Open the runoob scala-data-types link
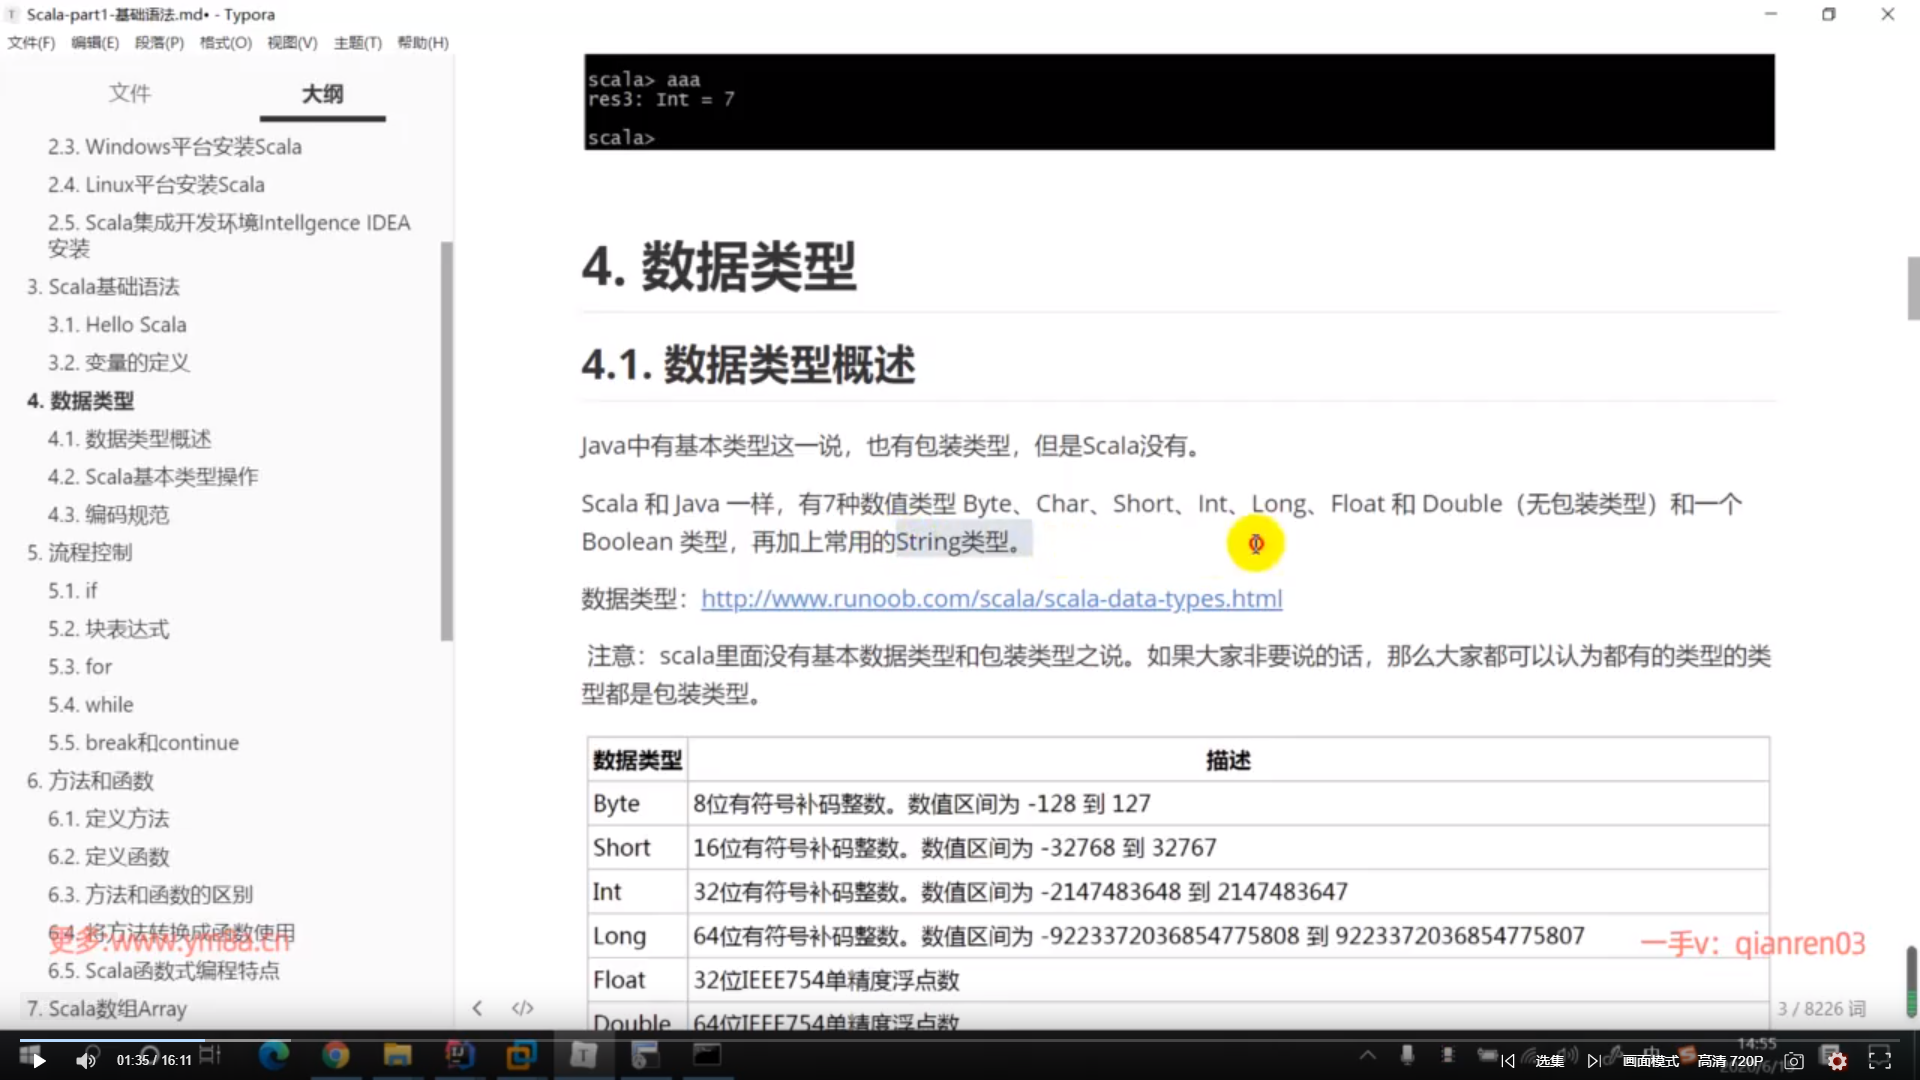 click(991, 599)
